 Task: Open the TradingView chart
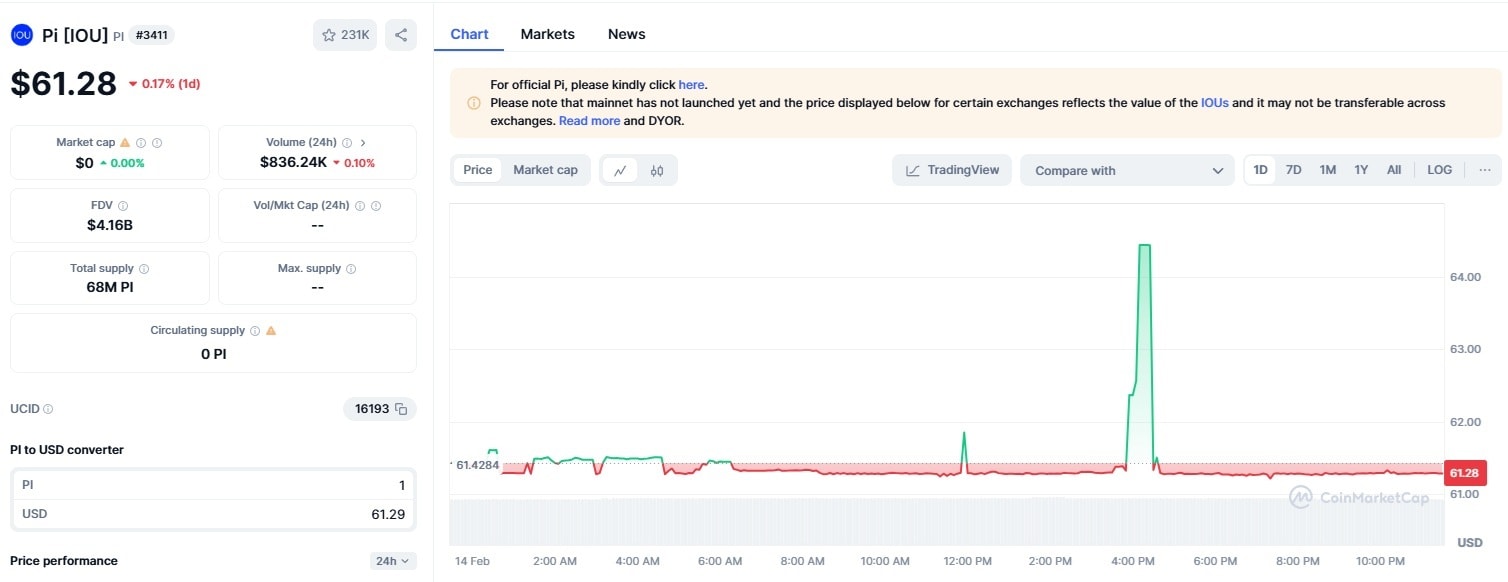coord(952,170)
